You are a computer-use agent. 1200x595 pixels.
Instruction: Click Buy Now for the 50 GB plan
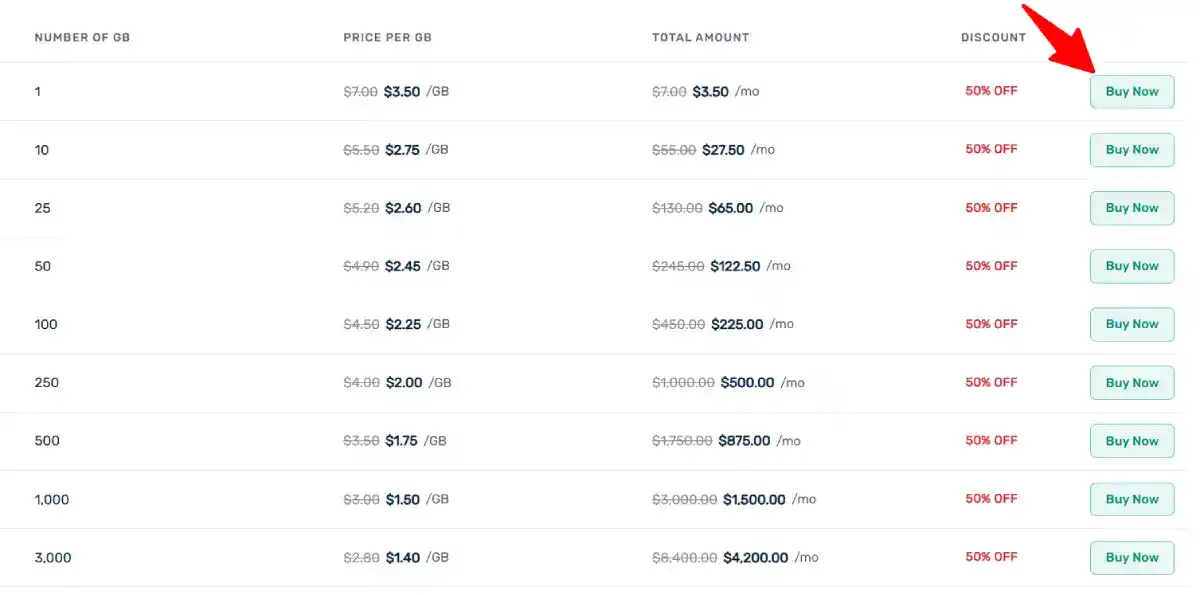tap(1131, 266)
